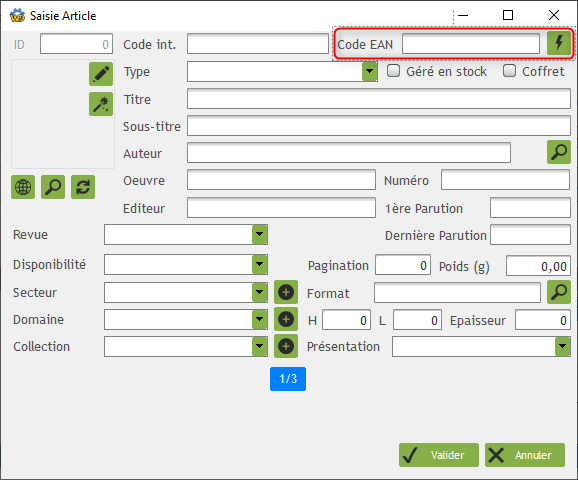Click the magic wand icon

coord(101,104)
